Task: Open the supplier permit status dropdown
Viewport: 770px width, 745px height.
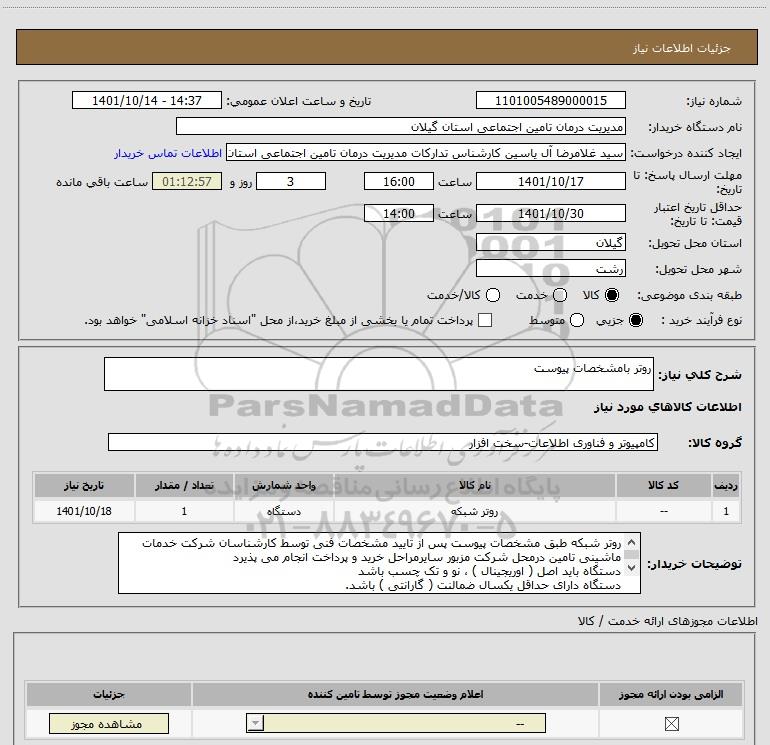Action: coord(396,723)
